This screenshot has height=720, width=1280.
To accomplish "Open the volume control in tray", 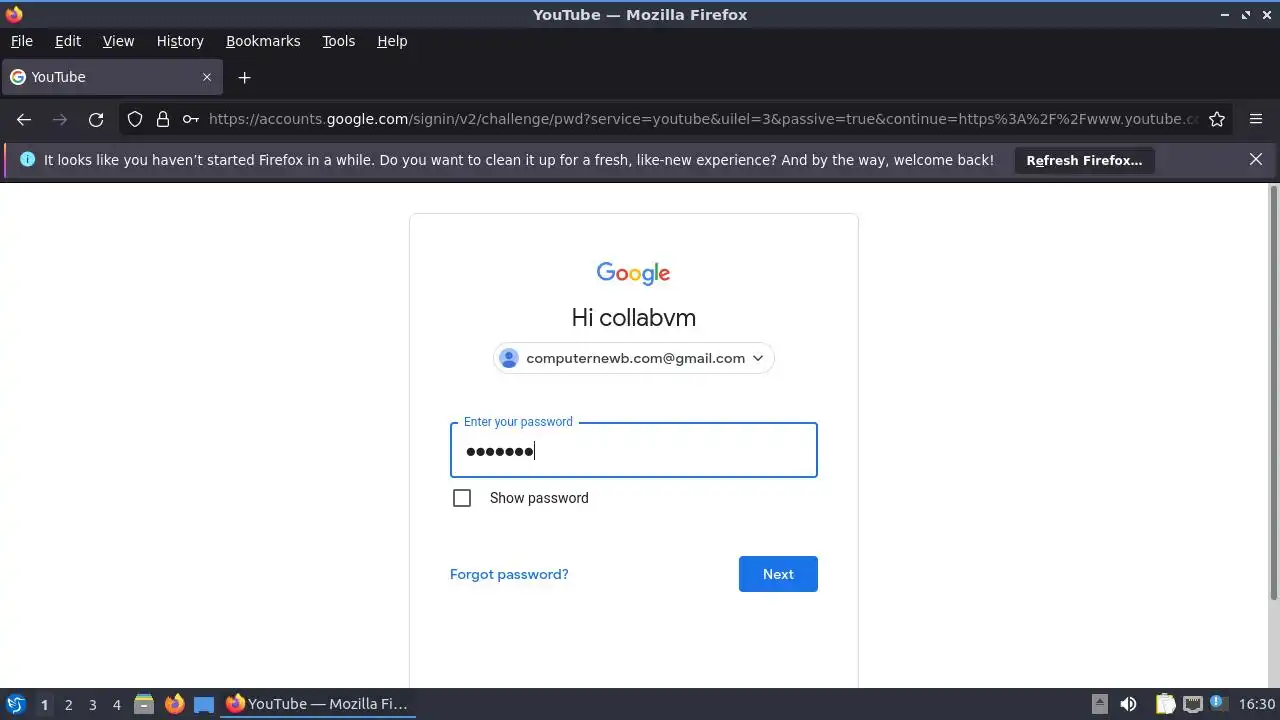I will coord(1129,704).
